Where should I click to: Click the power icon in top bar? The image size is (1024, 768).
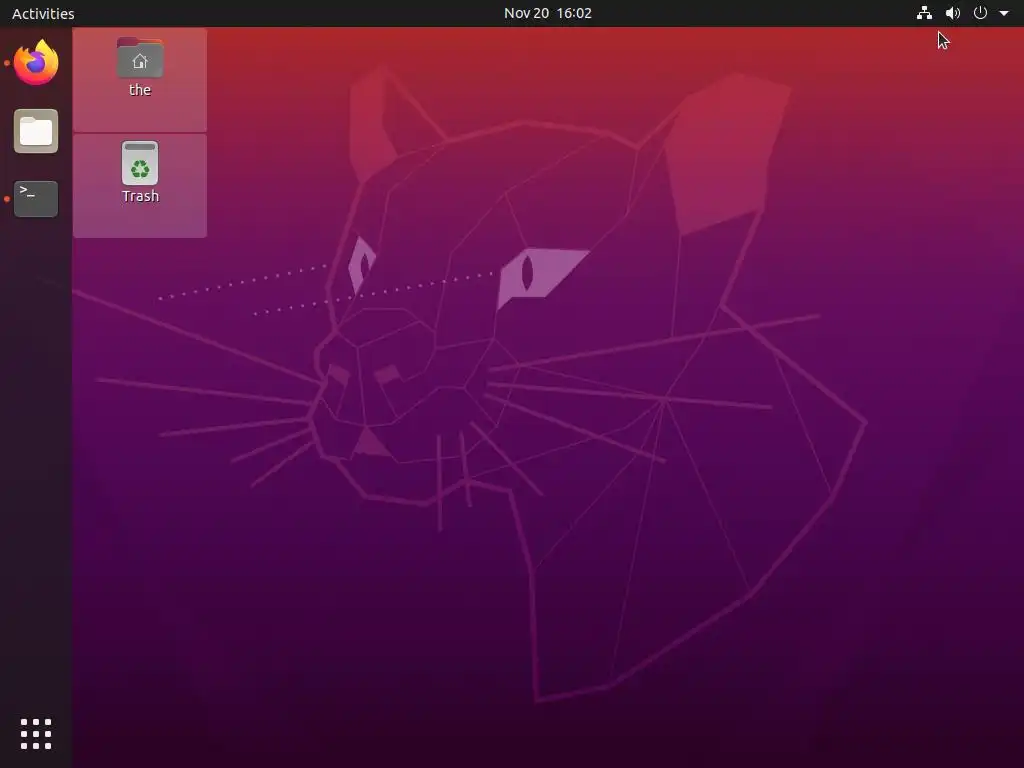click(980, 13)
